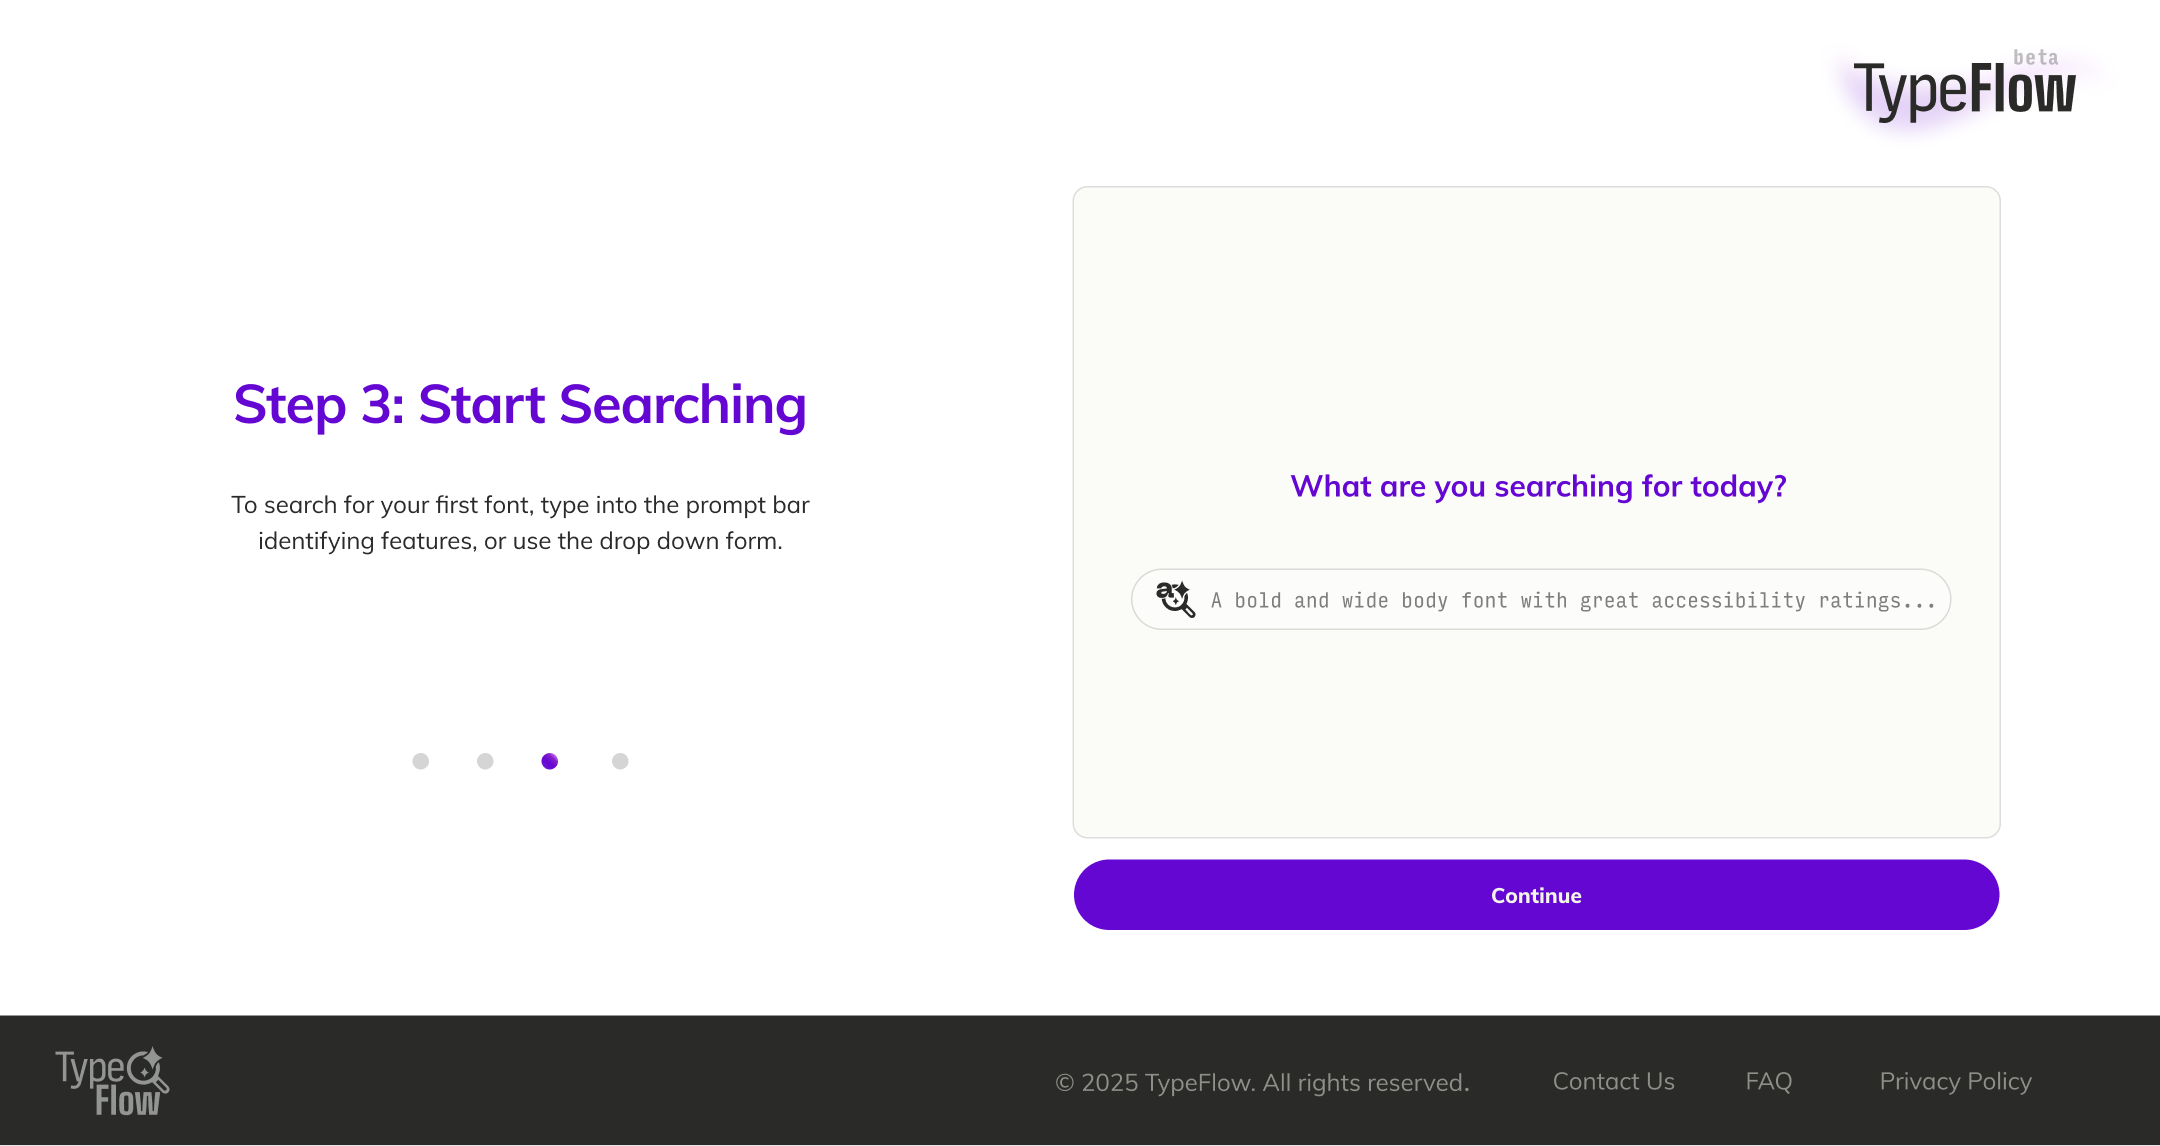Click the font search magnifier icon
The height and width of the screenshot is (1146, 2160).
point(1175,599)
